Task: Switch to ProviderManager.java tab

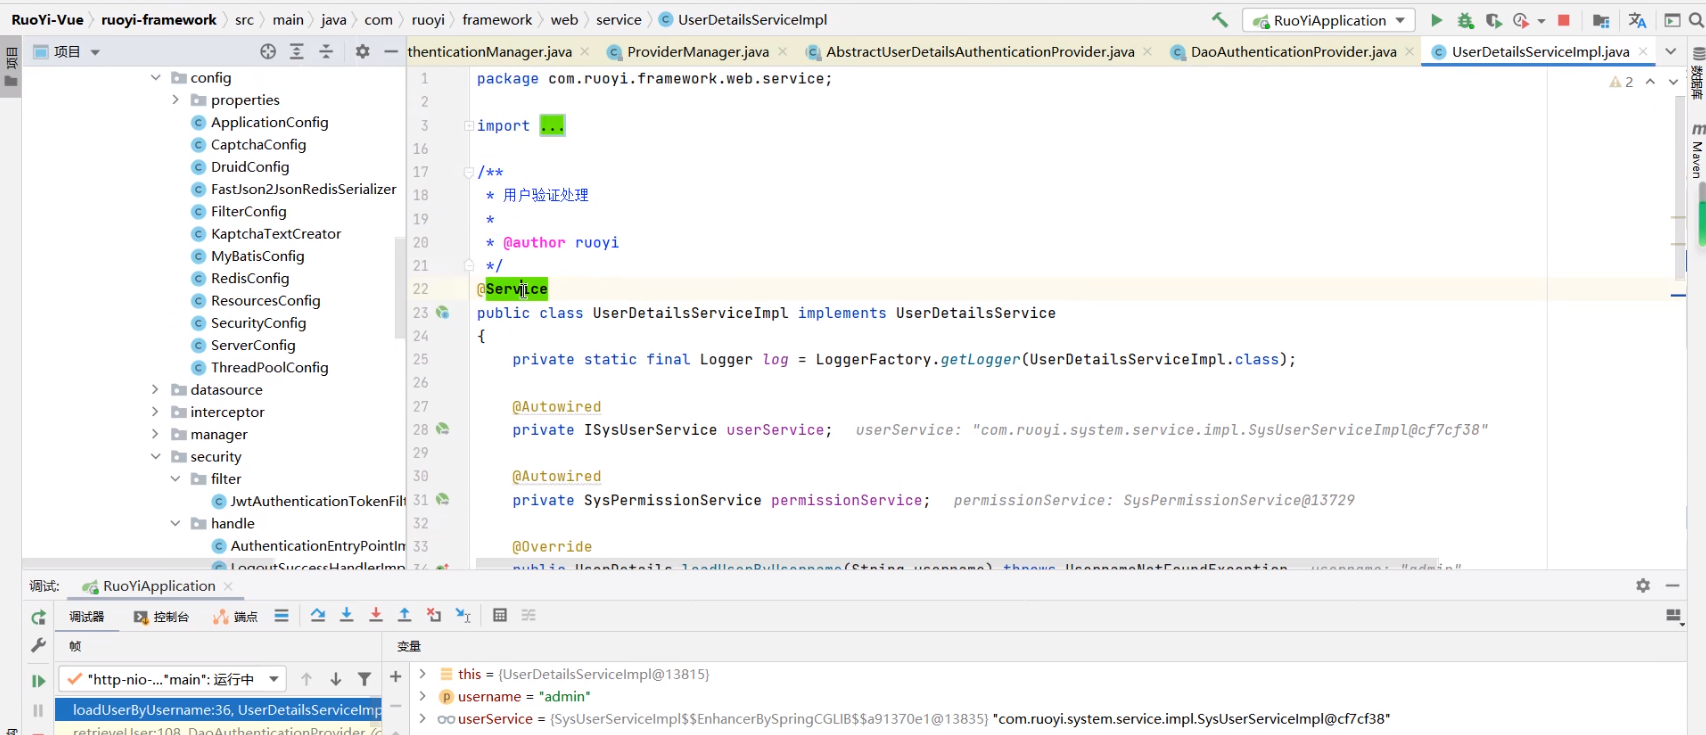Action: [698, 51]
